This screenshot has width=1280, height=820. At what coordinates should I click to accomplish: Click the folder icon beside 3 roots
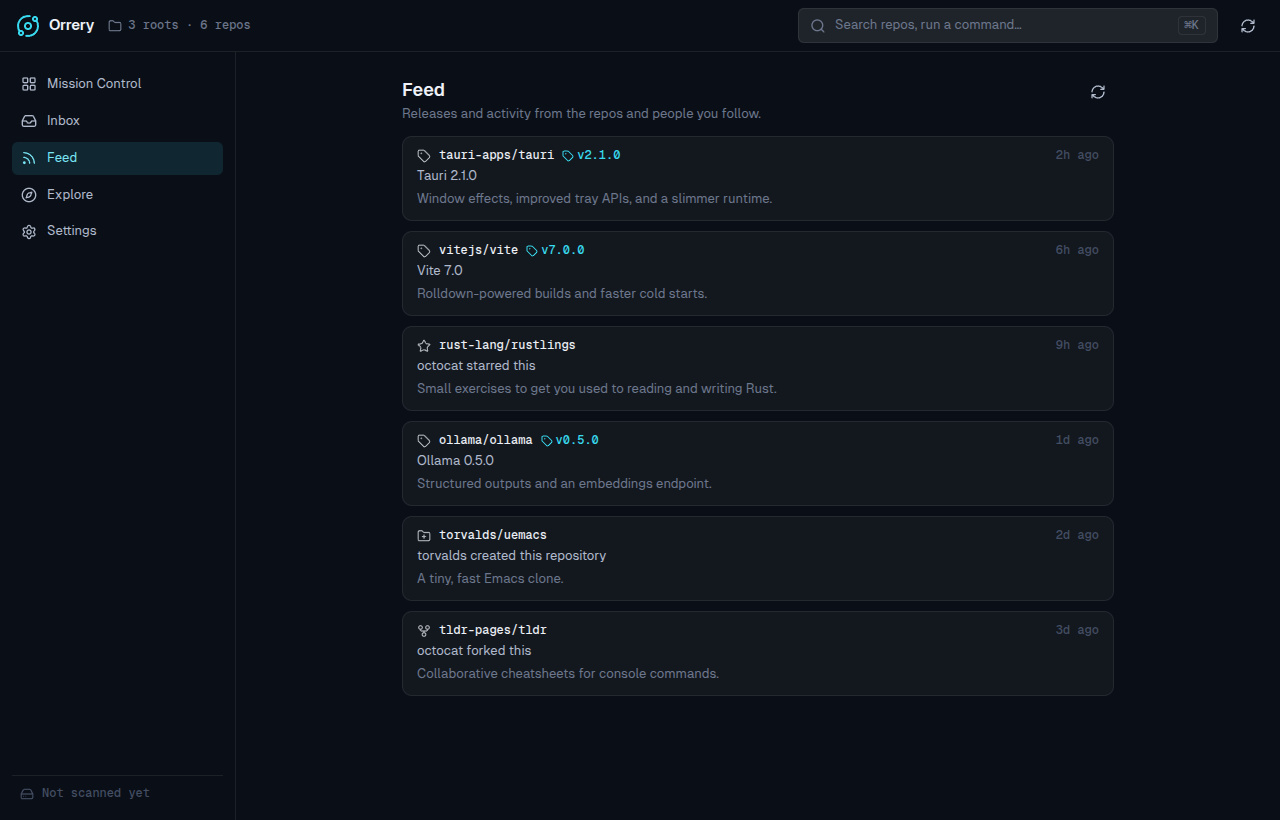tap(115, 25)
